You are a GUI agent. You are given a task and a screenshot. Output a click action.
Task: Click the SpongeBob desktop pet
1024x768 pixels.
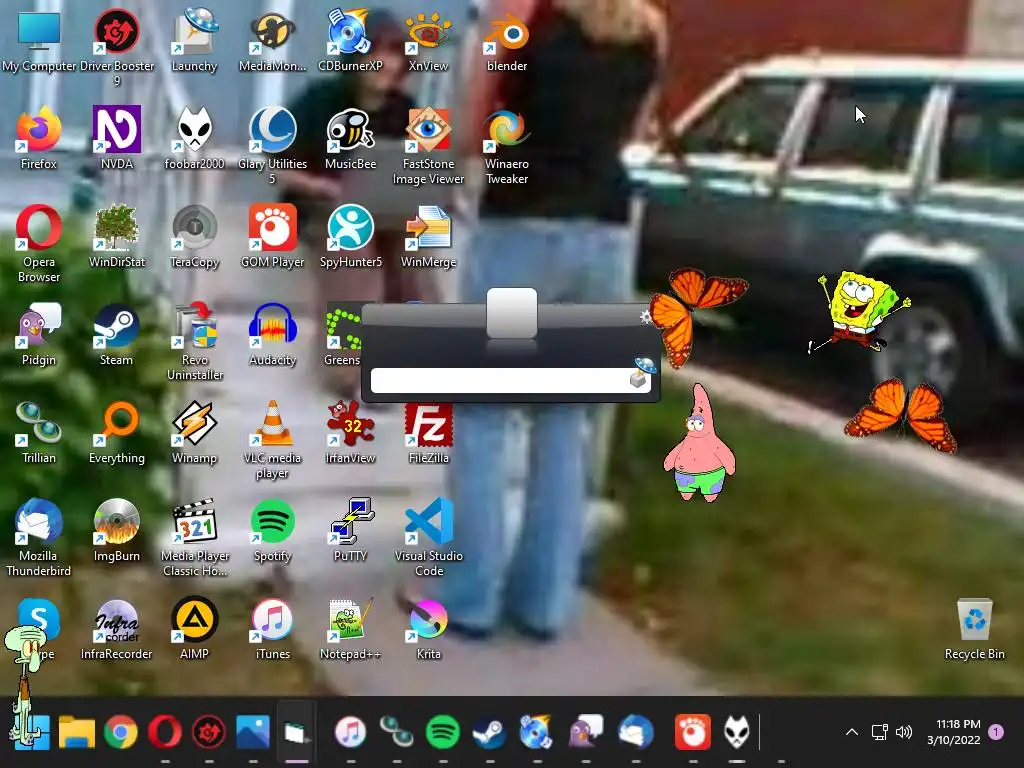(858, 312)
